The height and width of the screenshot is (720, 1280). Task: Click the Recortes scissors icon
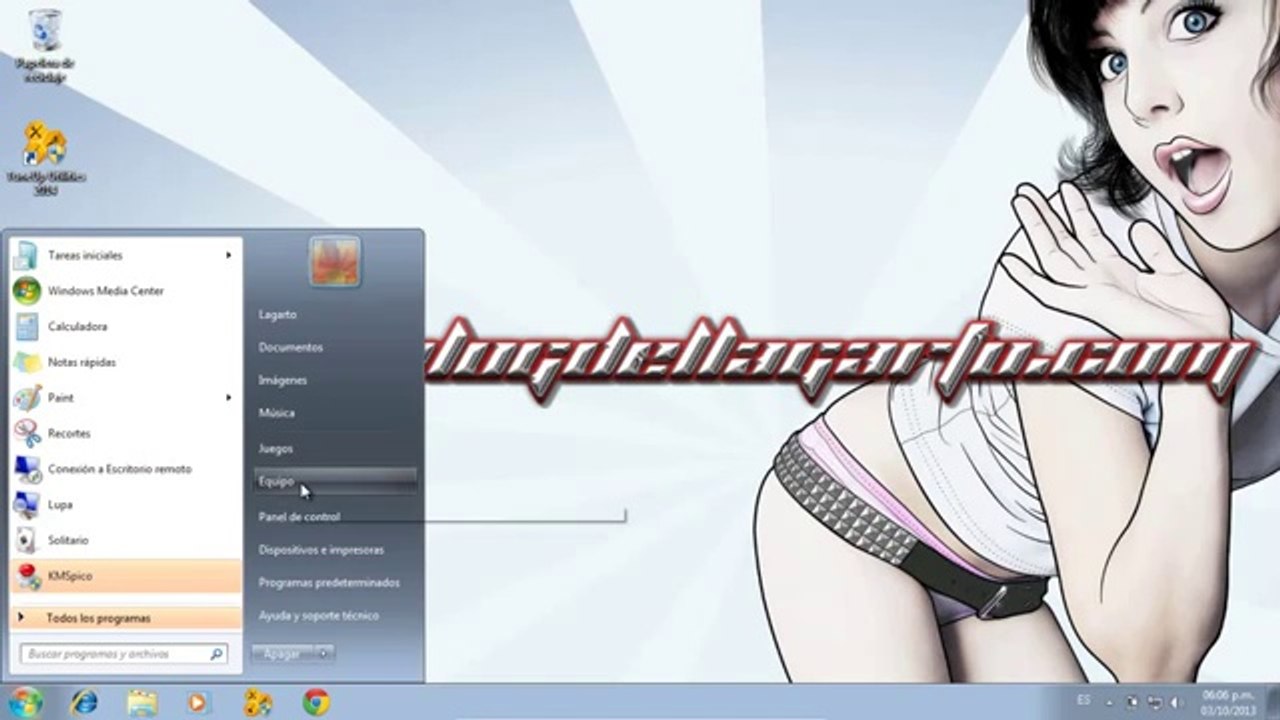pos(26,433)
